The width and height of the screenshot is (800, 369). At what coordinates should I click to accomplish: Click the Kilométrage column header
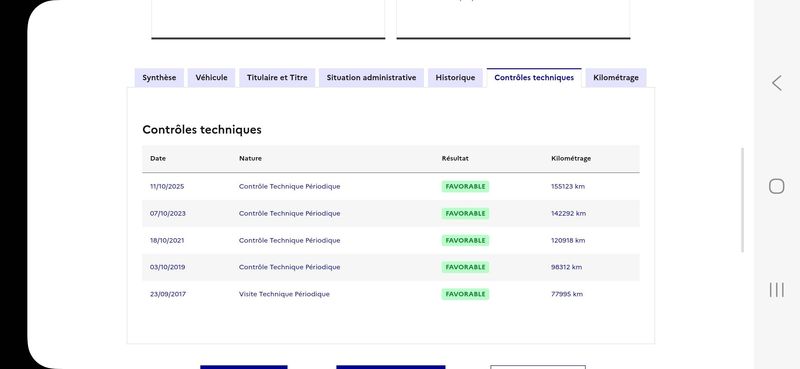(x=571, y=159)
